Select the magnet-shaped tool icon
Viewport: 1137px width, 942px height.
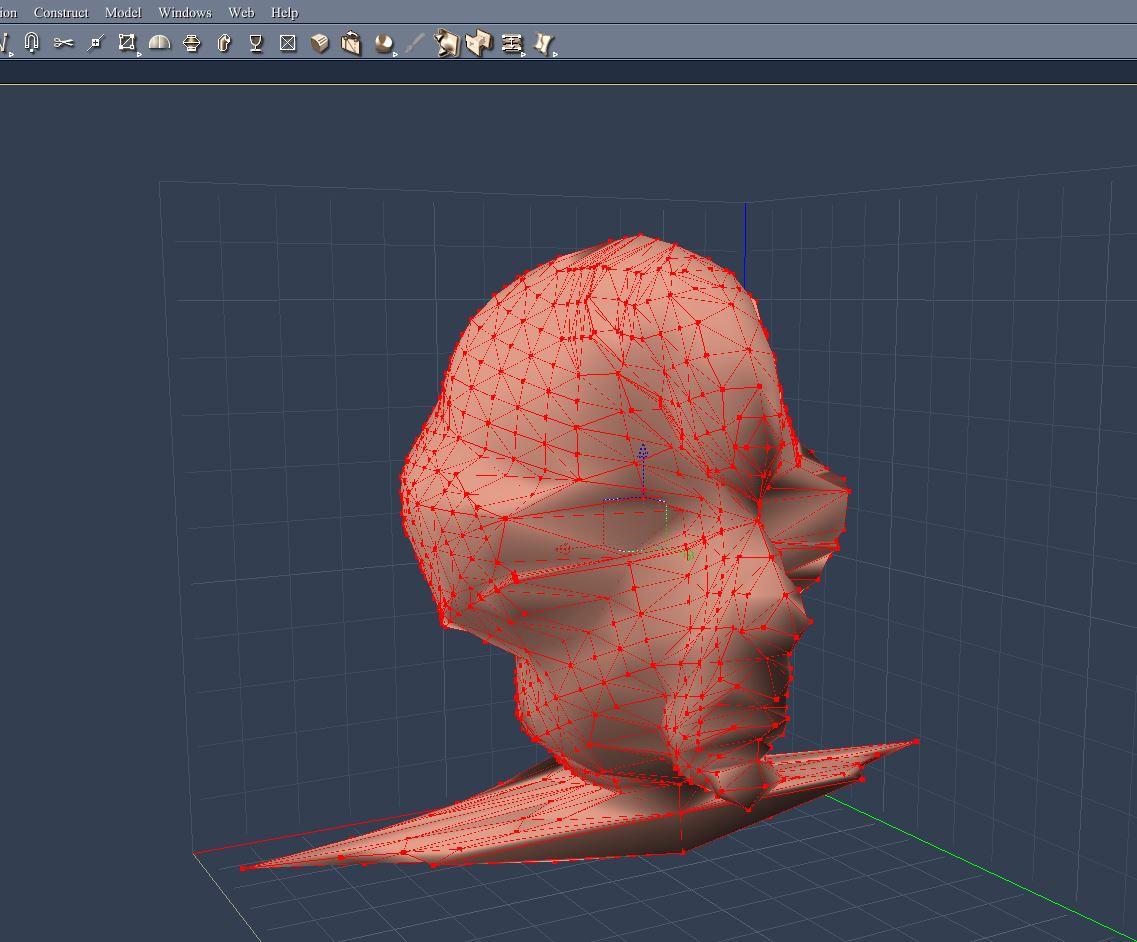[31, 43]
